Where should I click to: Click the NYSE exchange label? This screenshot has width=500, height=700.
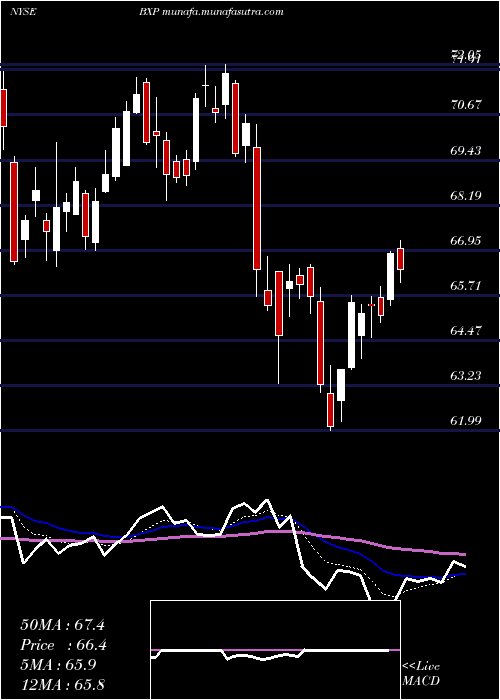[23, 12]
